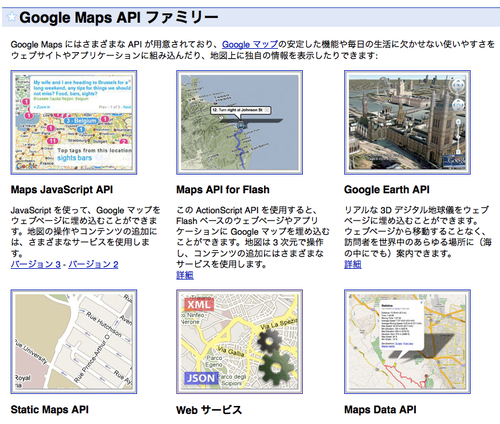Click the Google Maps API ファミリー title

click(119, 17)
